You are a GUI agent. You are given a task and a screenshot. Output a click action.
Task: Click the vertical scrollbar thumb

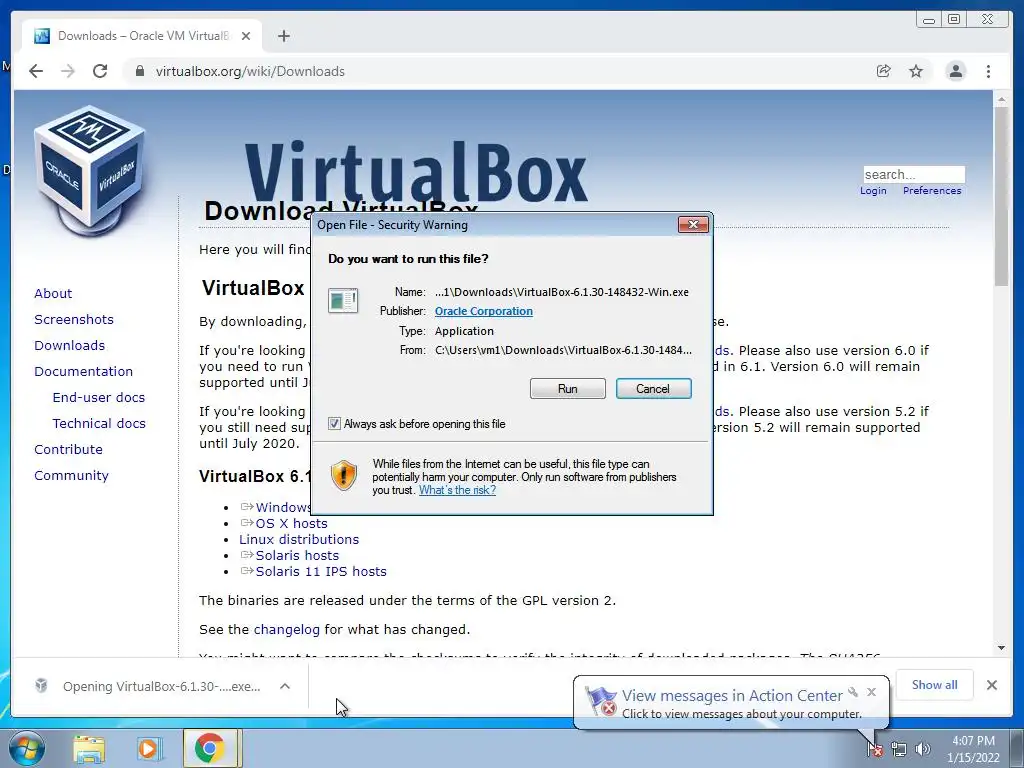click(x=1001, y=196)
